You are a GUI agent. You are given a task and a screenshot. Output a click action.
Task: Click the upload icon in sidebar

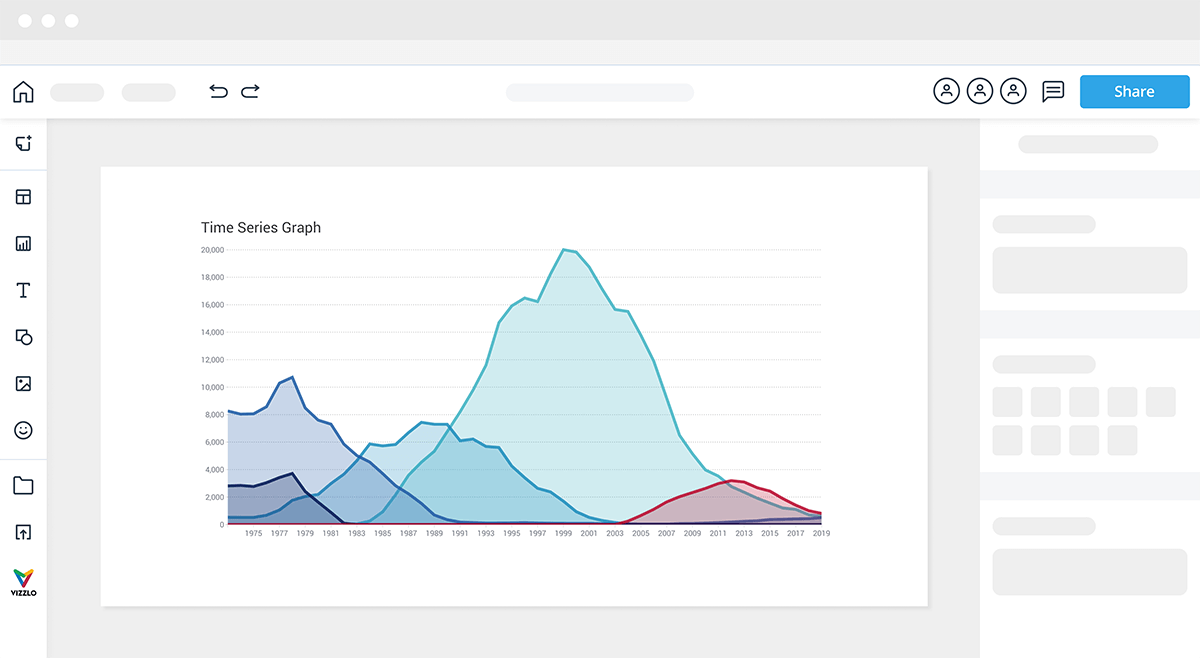tap(23, 532)
